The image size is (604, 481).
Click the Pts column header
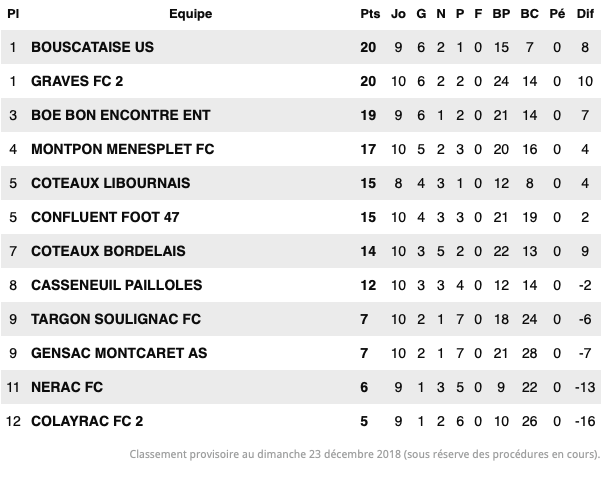point(370,14)
